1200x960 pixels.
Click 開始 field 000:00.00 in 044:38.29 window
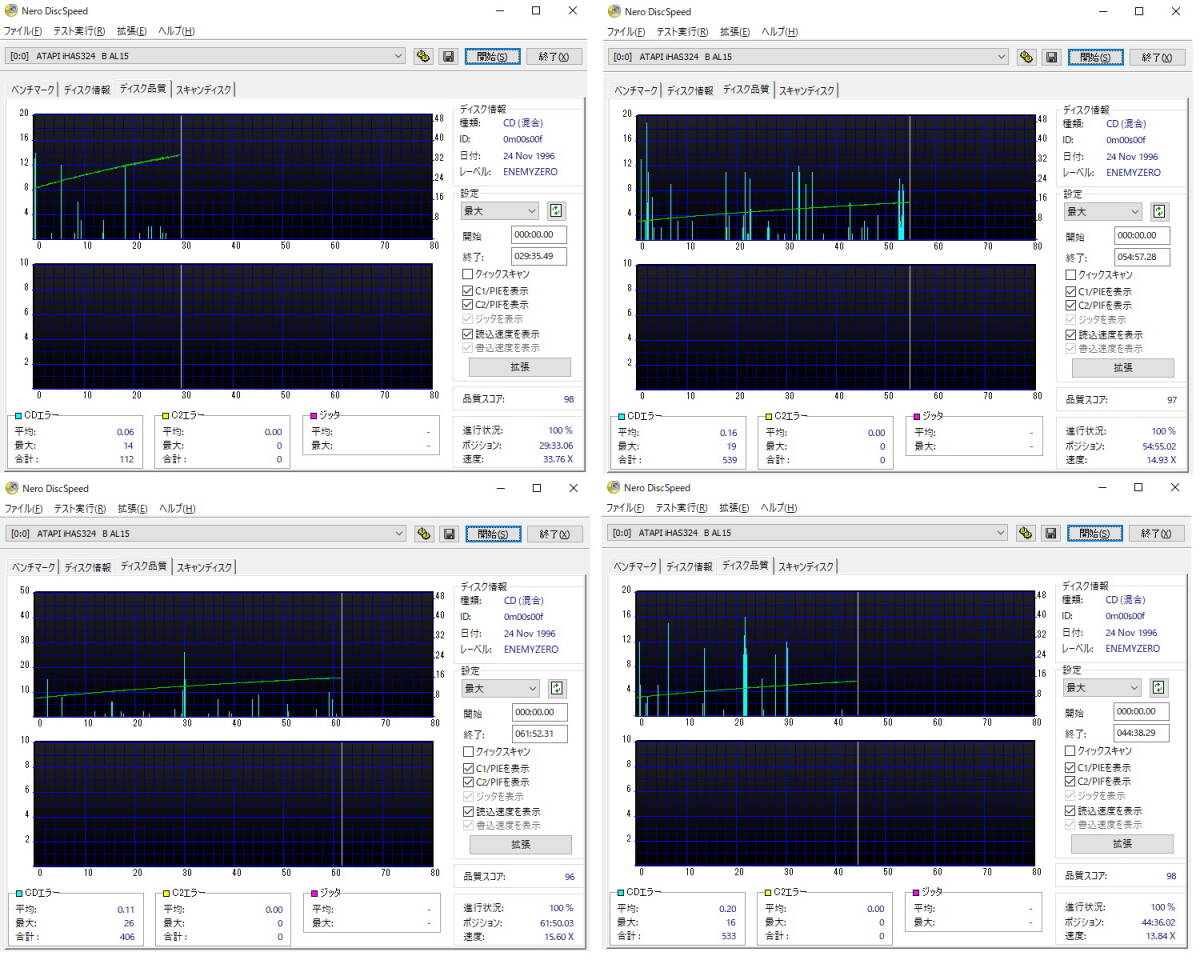pos(1142,711)
